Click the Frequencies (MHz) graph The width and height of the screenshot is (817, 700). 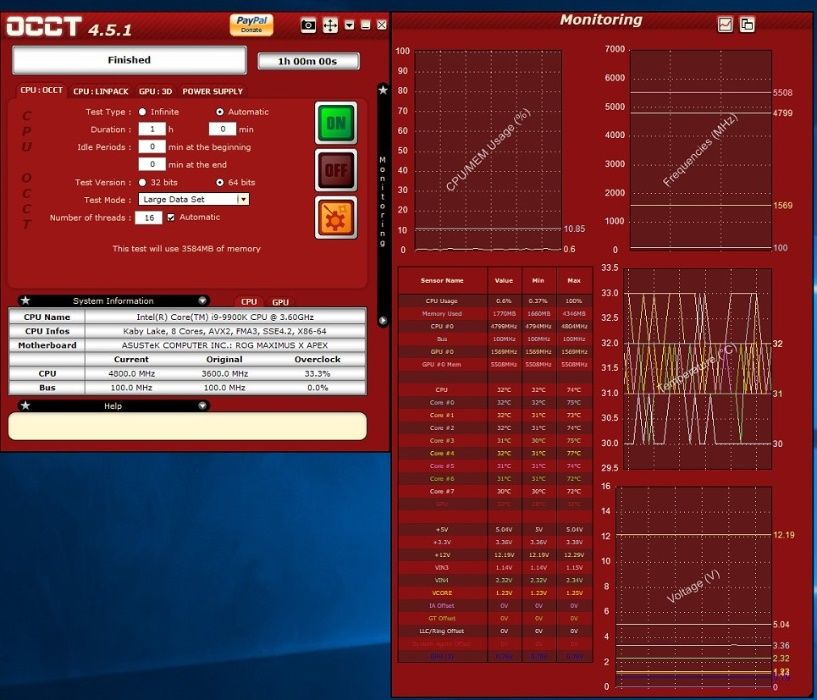(701, 150)
